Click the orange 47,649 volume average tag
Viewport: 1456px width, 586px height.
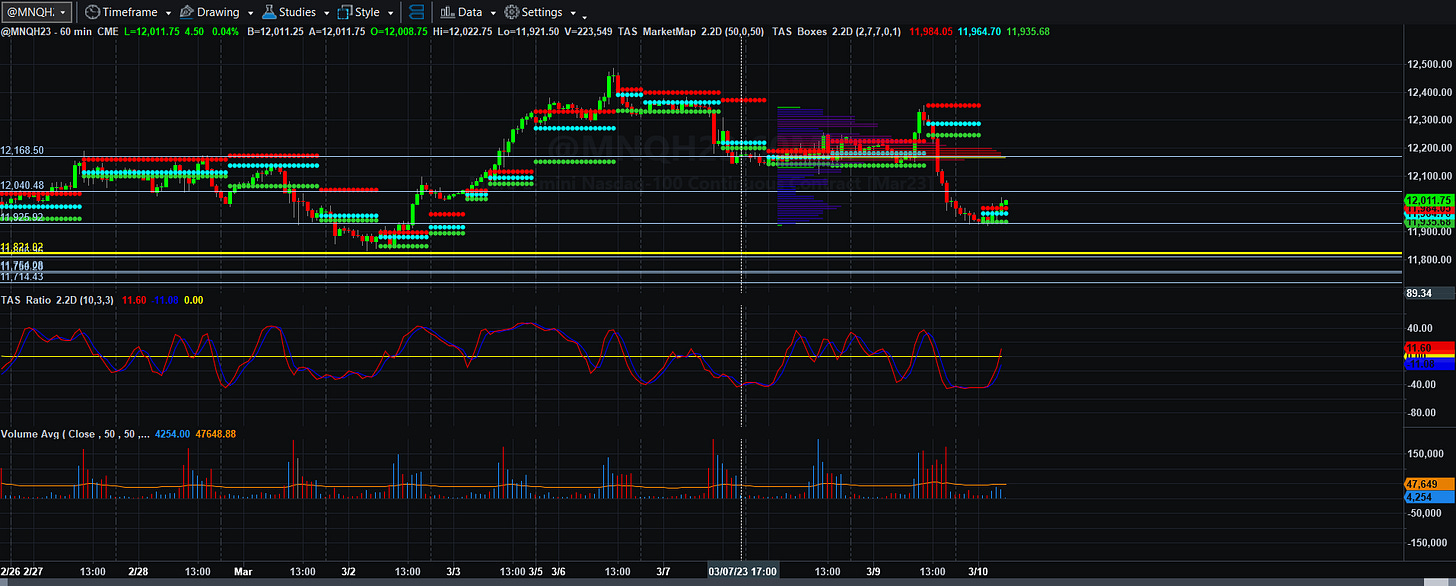tap(1426, 484)
